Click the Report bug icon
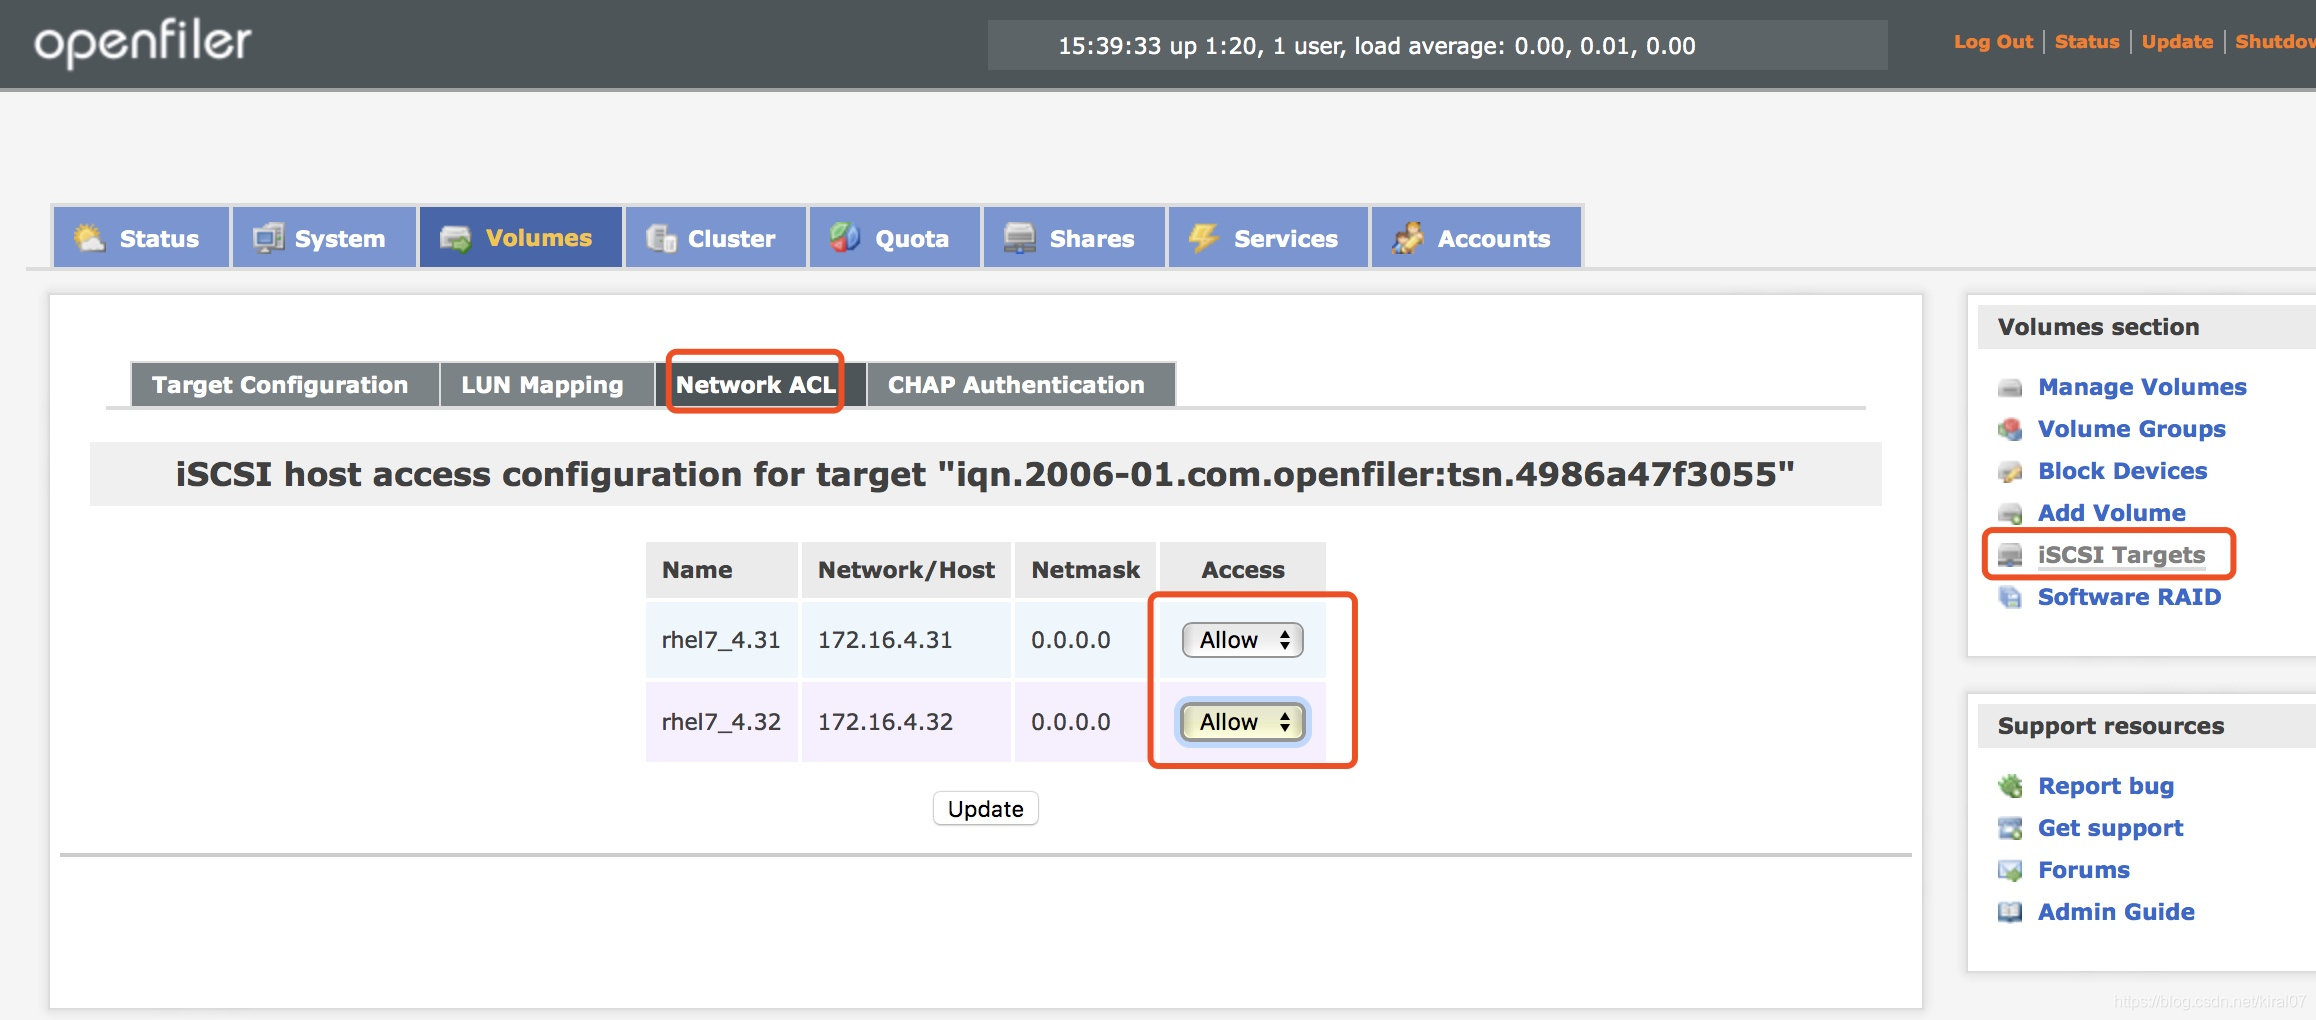The image size is (2316, 1020). pos(2010,787)
